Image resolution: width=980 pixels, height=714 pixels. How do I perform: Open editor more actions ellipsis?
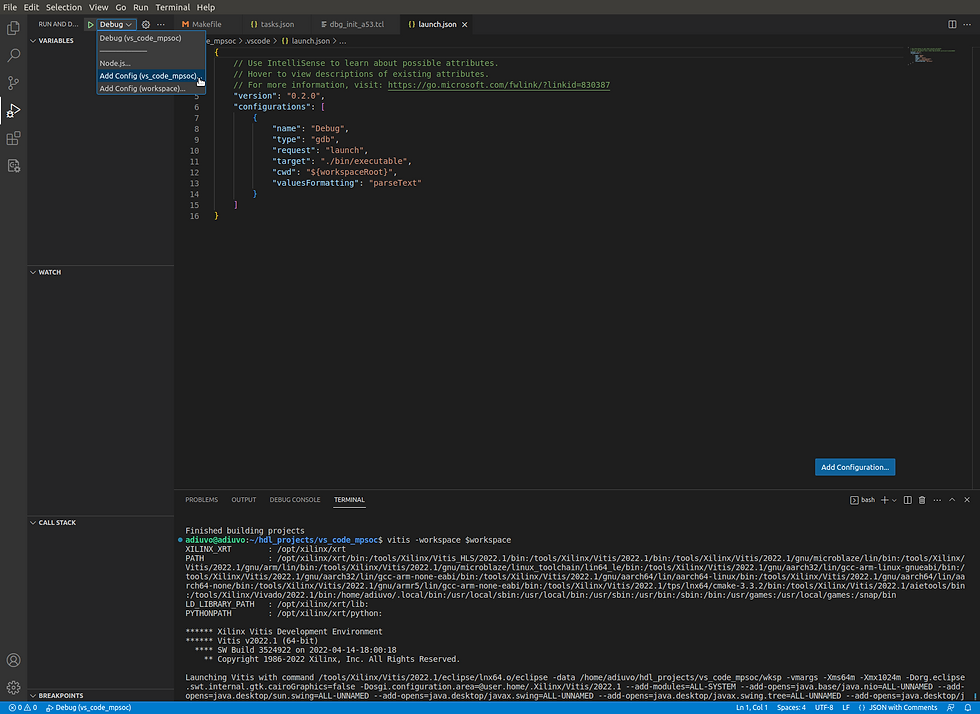pyautogui.click(x=967, y=24)
